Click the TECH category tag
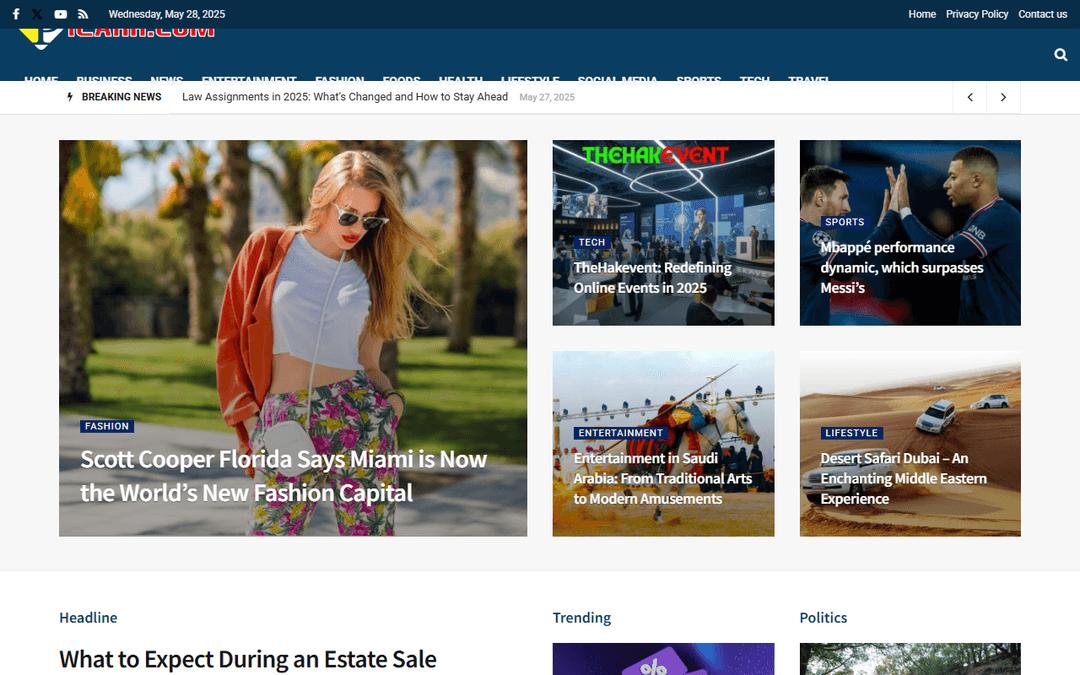This screenshot has height=675, width=1080. click(592, 242)
